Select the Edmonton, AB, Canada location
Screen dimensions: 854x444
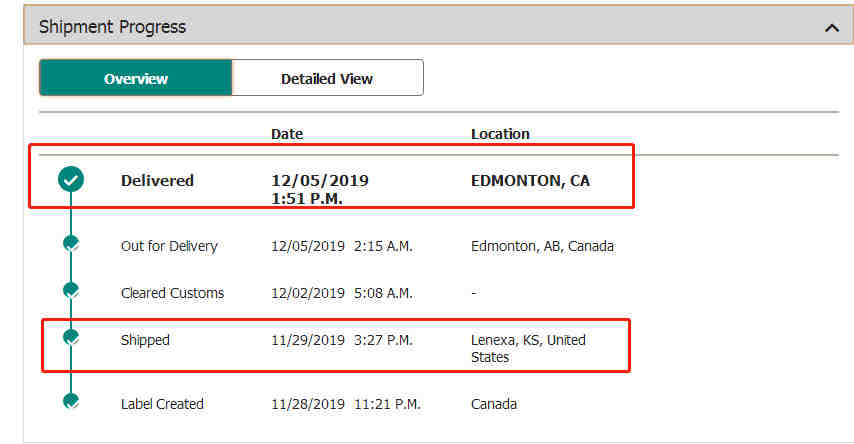[542, 246]
